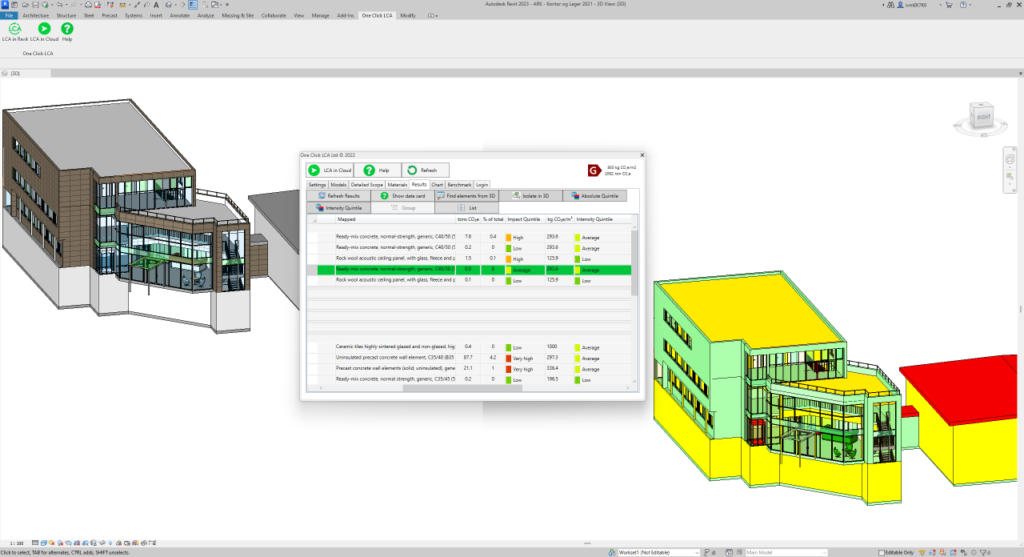Click Find elements from 3D
The width and height of the screenshot is (1024, 557).
[x=469, y=196]
